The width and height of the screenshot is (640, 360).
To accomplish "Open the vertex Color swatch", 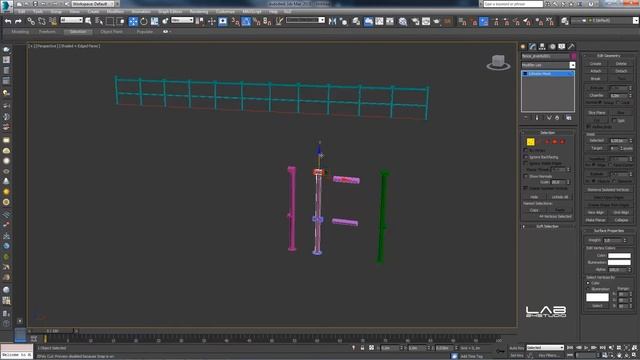I will coord(619,256).
